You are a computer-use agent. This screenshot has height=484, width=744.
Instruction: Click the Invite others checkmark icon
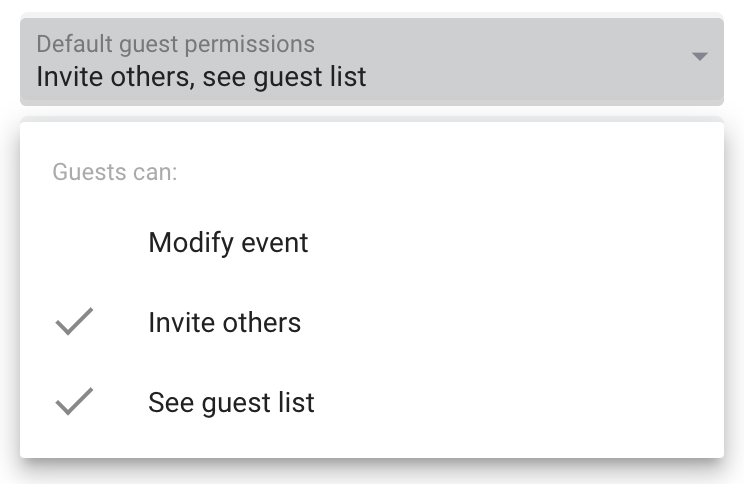tap(74, 323)
